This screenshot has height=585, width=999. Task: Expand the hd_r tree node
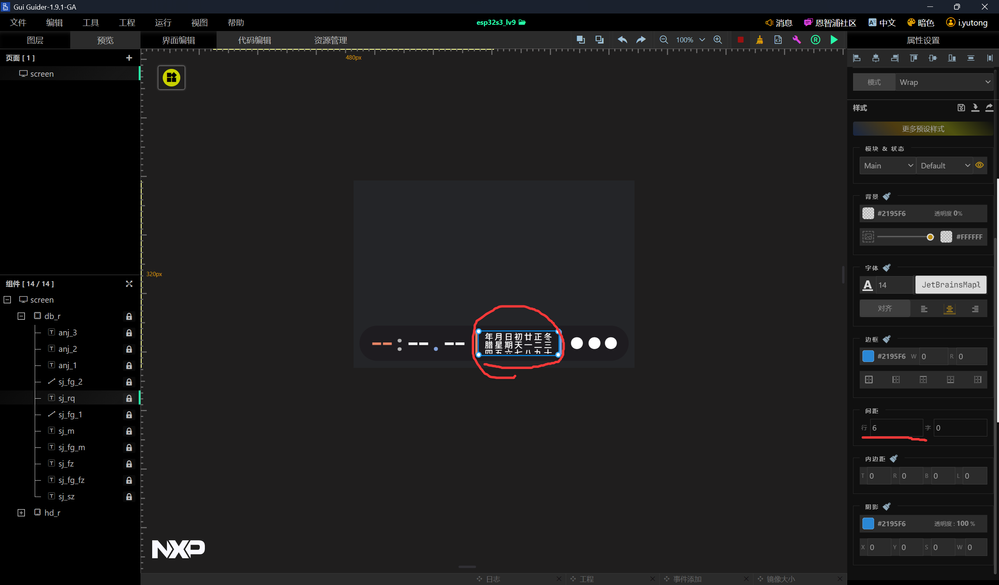21,512
